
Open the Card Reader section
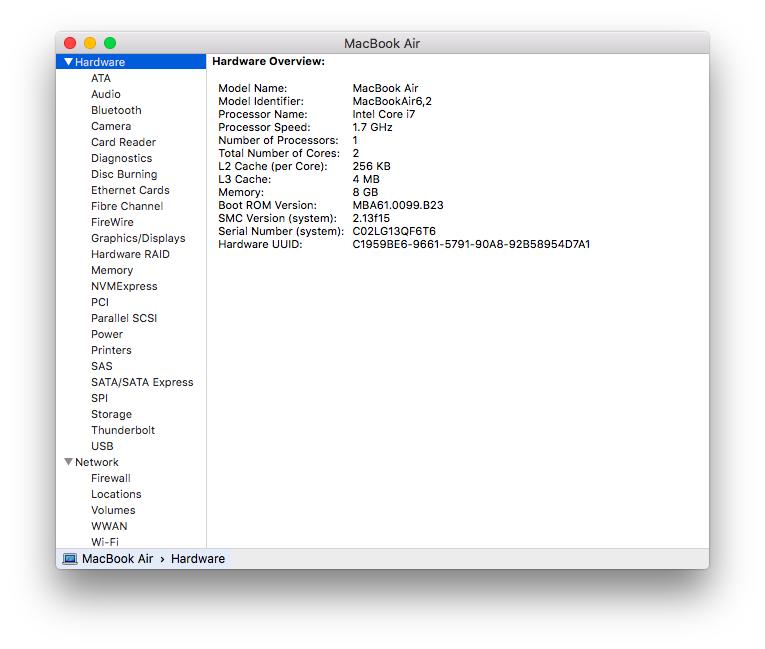point(123,142)
